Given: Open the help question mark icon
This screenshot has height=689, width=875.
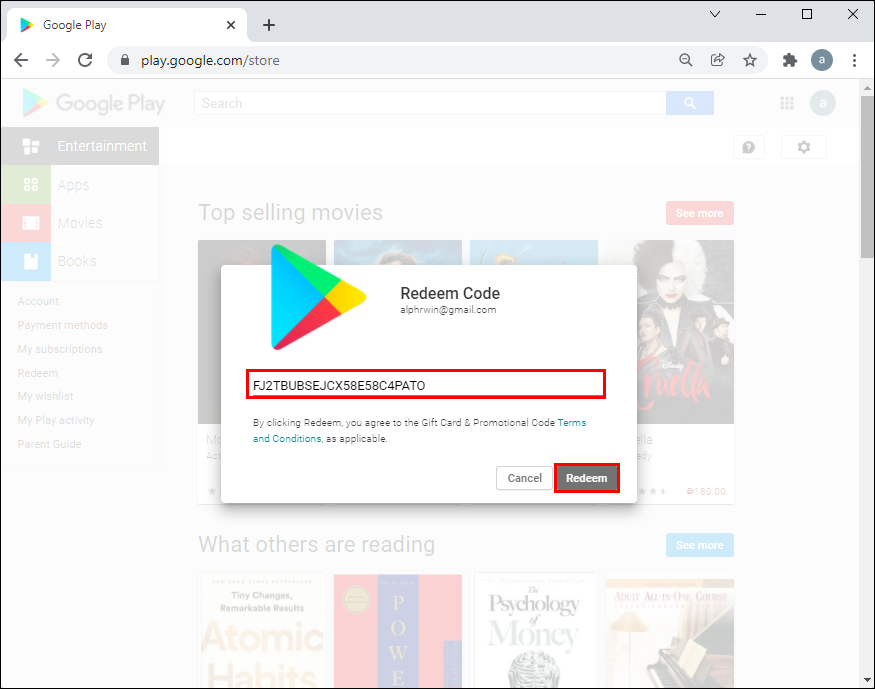Looking at the screenshot, I should [748, 147].
